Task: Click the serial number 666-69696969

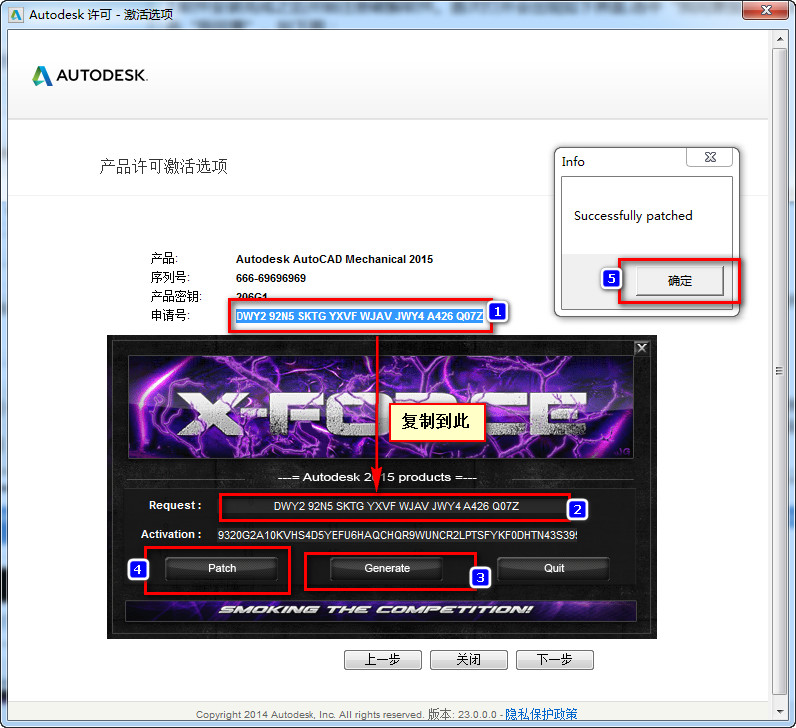Action: (x=271, y=278)
